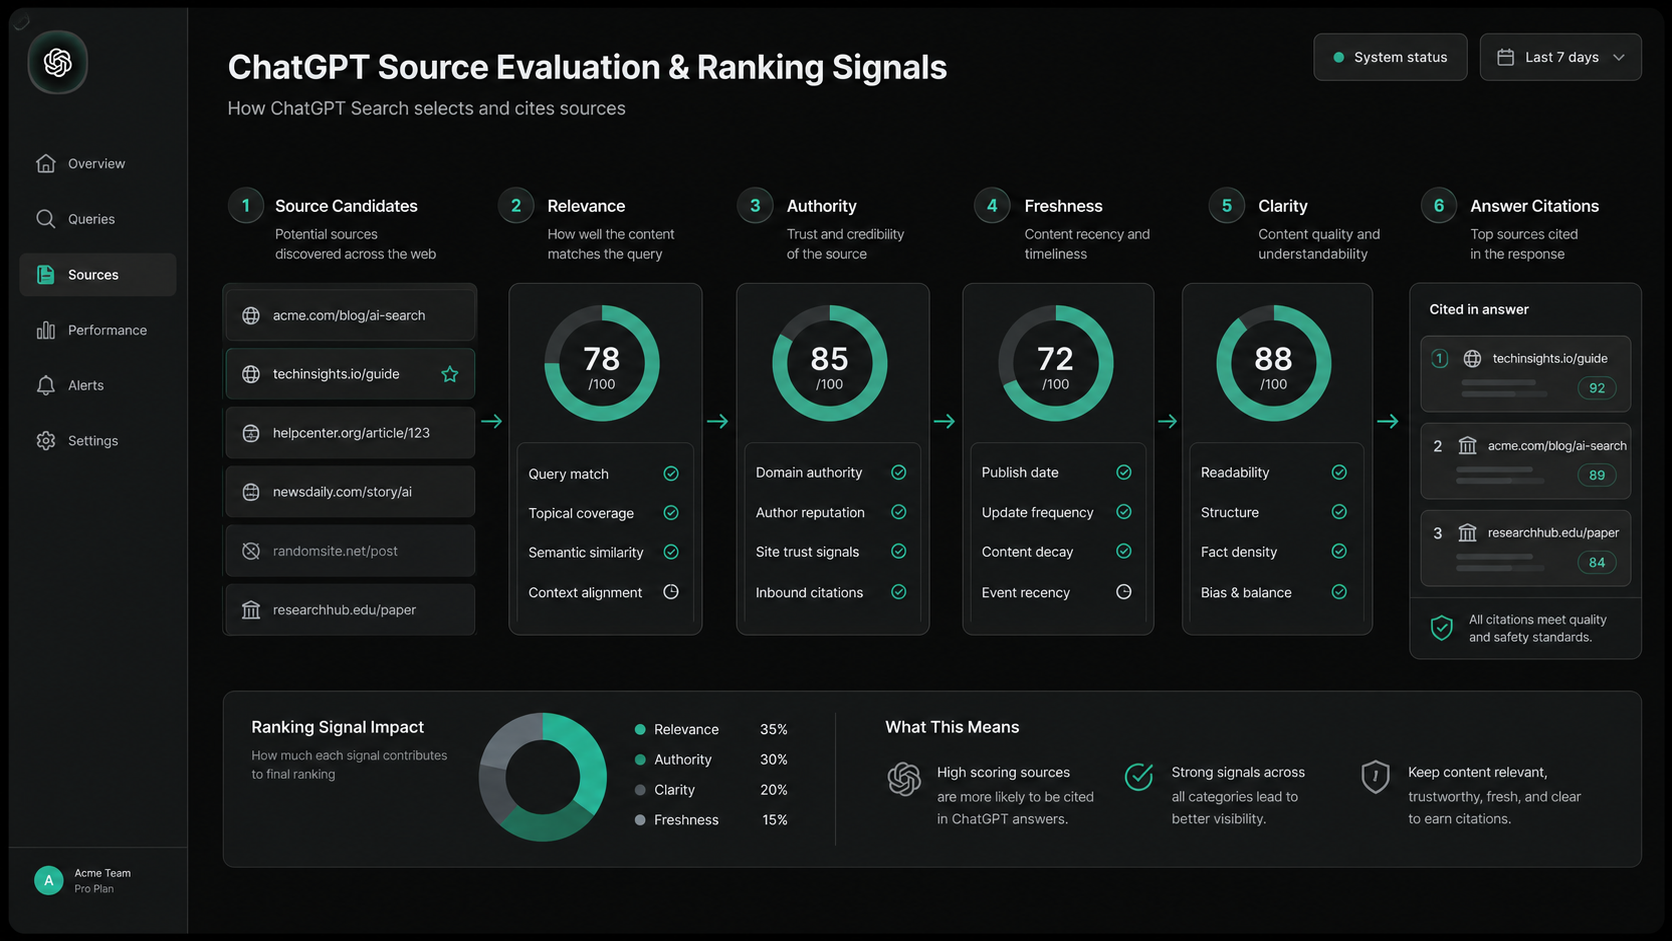
Task: Click the Queries magnifier icon
Action: click(46, 219)
